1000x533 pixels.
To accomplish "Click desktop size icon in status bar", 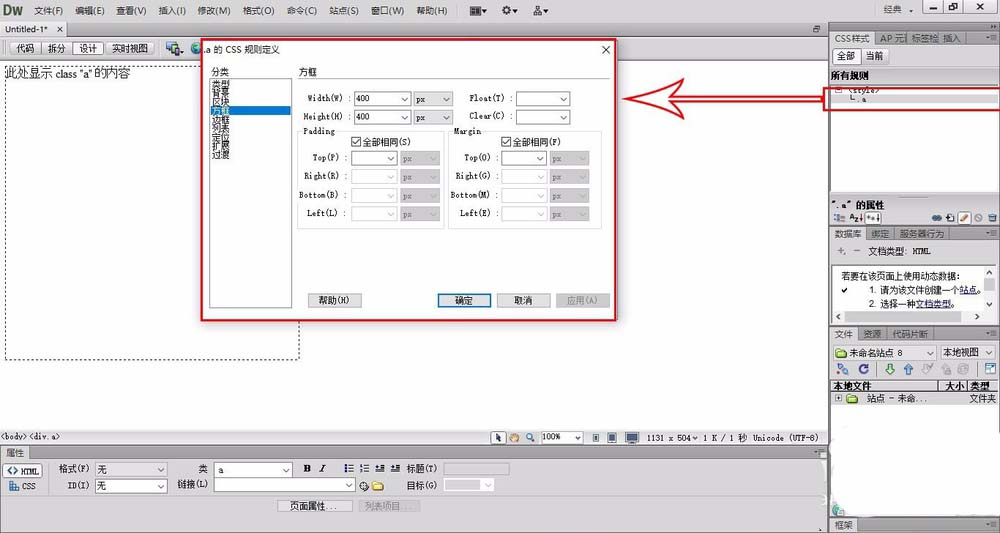I will coord(632,438).
